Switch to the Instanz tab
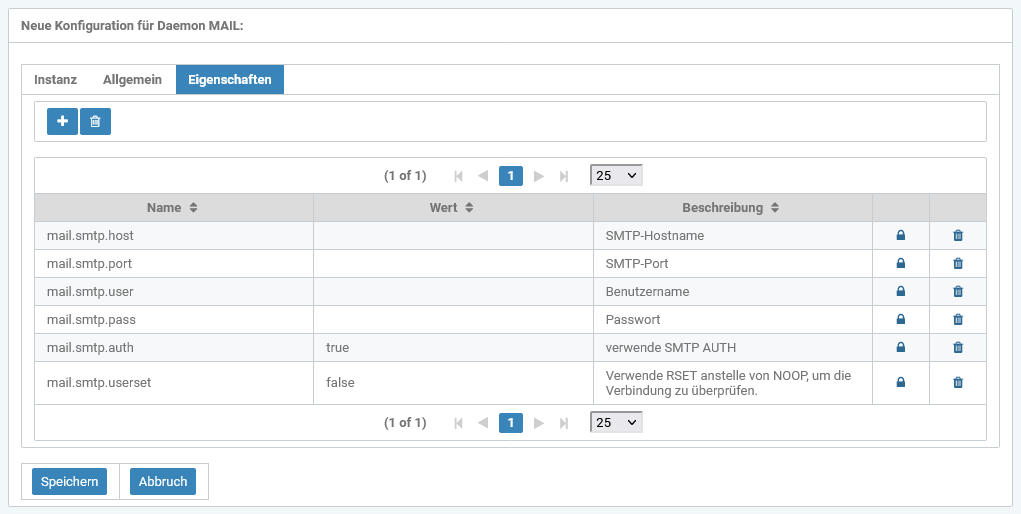Viewport: 1021px width, 514px height. (55, 80)
